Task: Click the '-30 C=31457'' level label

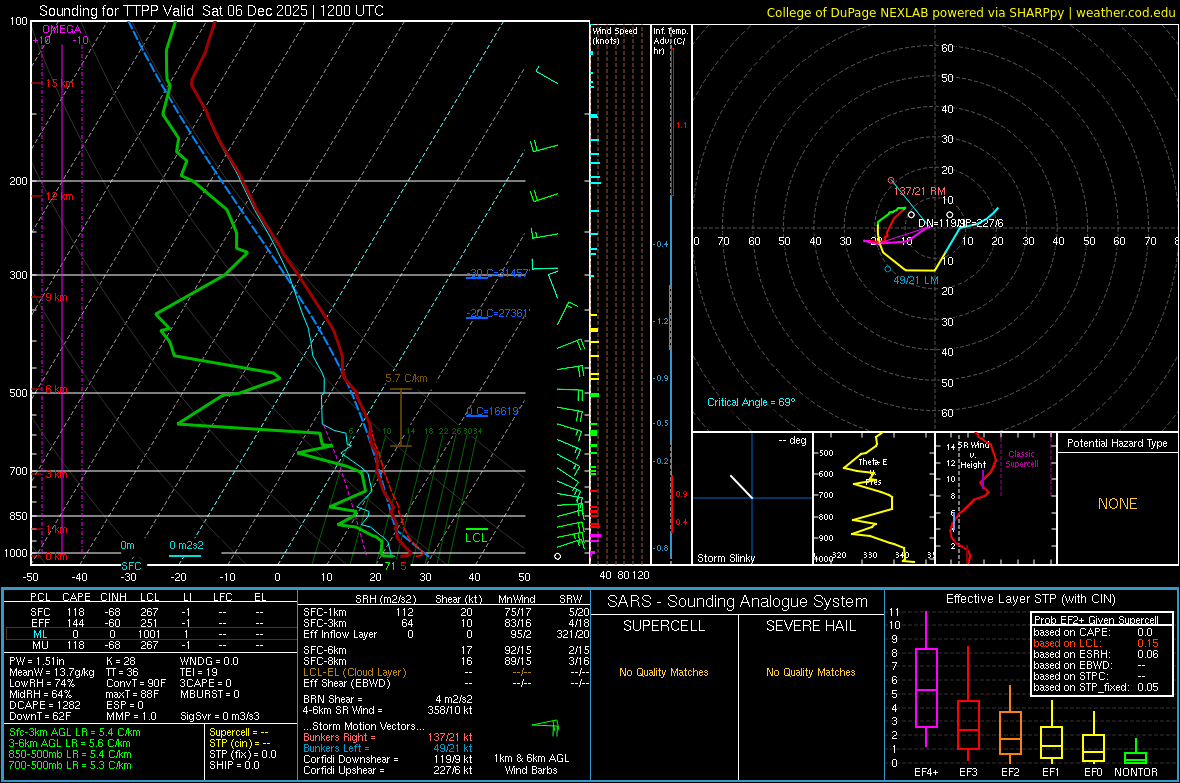Action: [x=497, y=273]
